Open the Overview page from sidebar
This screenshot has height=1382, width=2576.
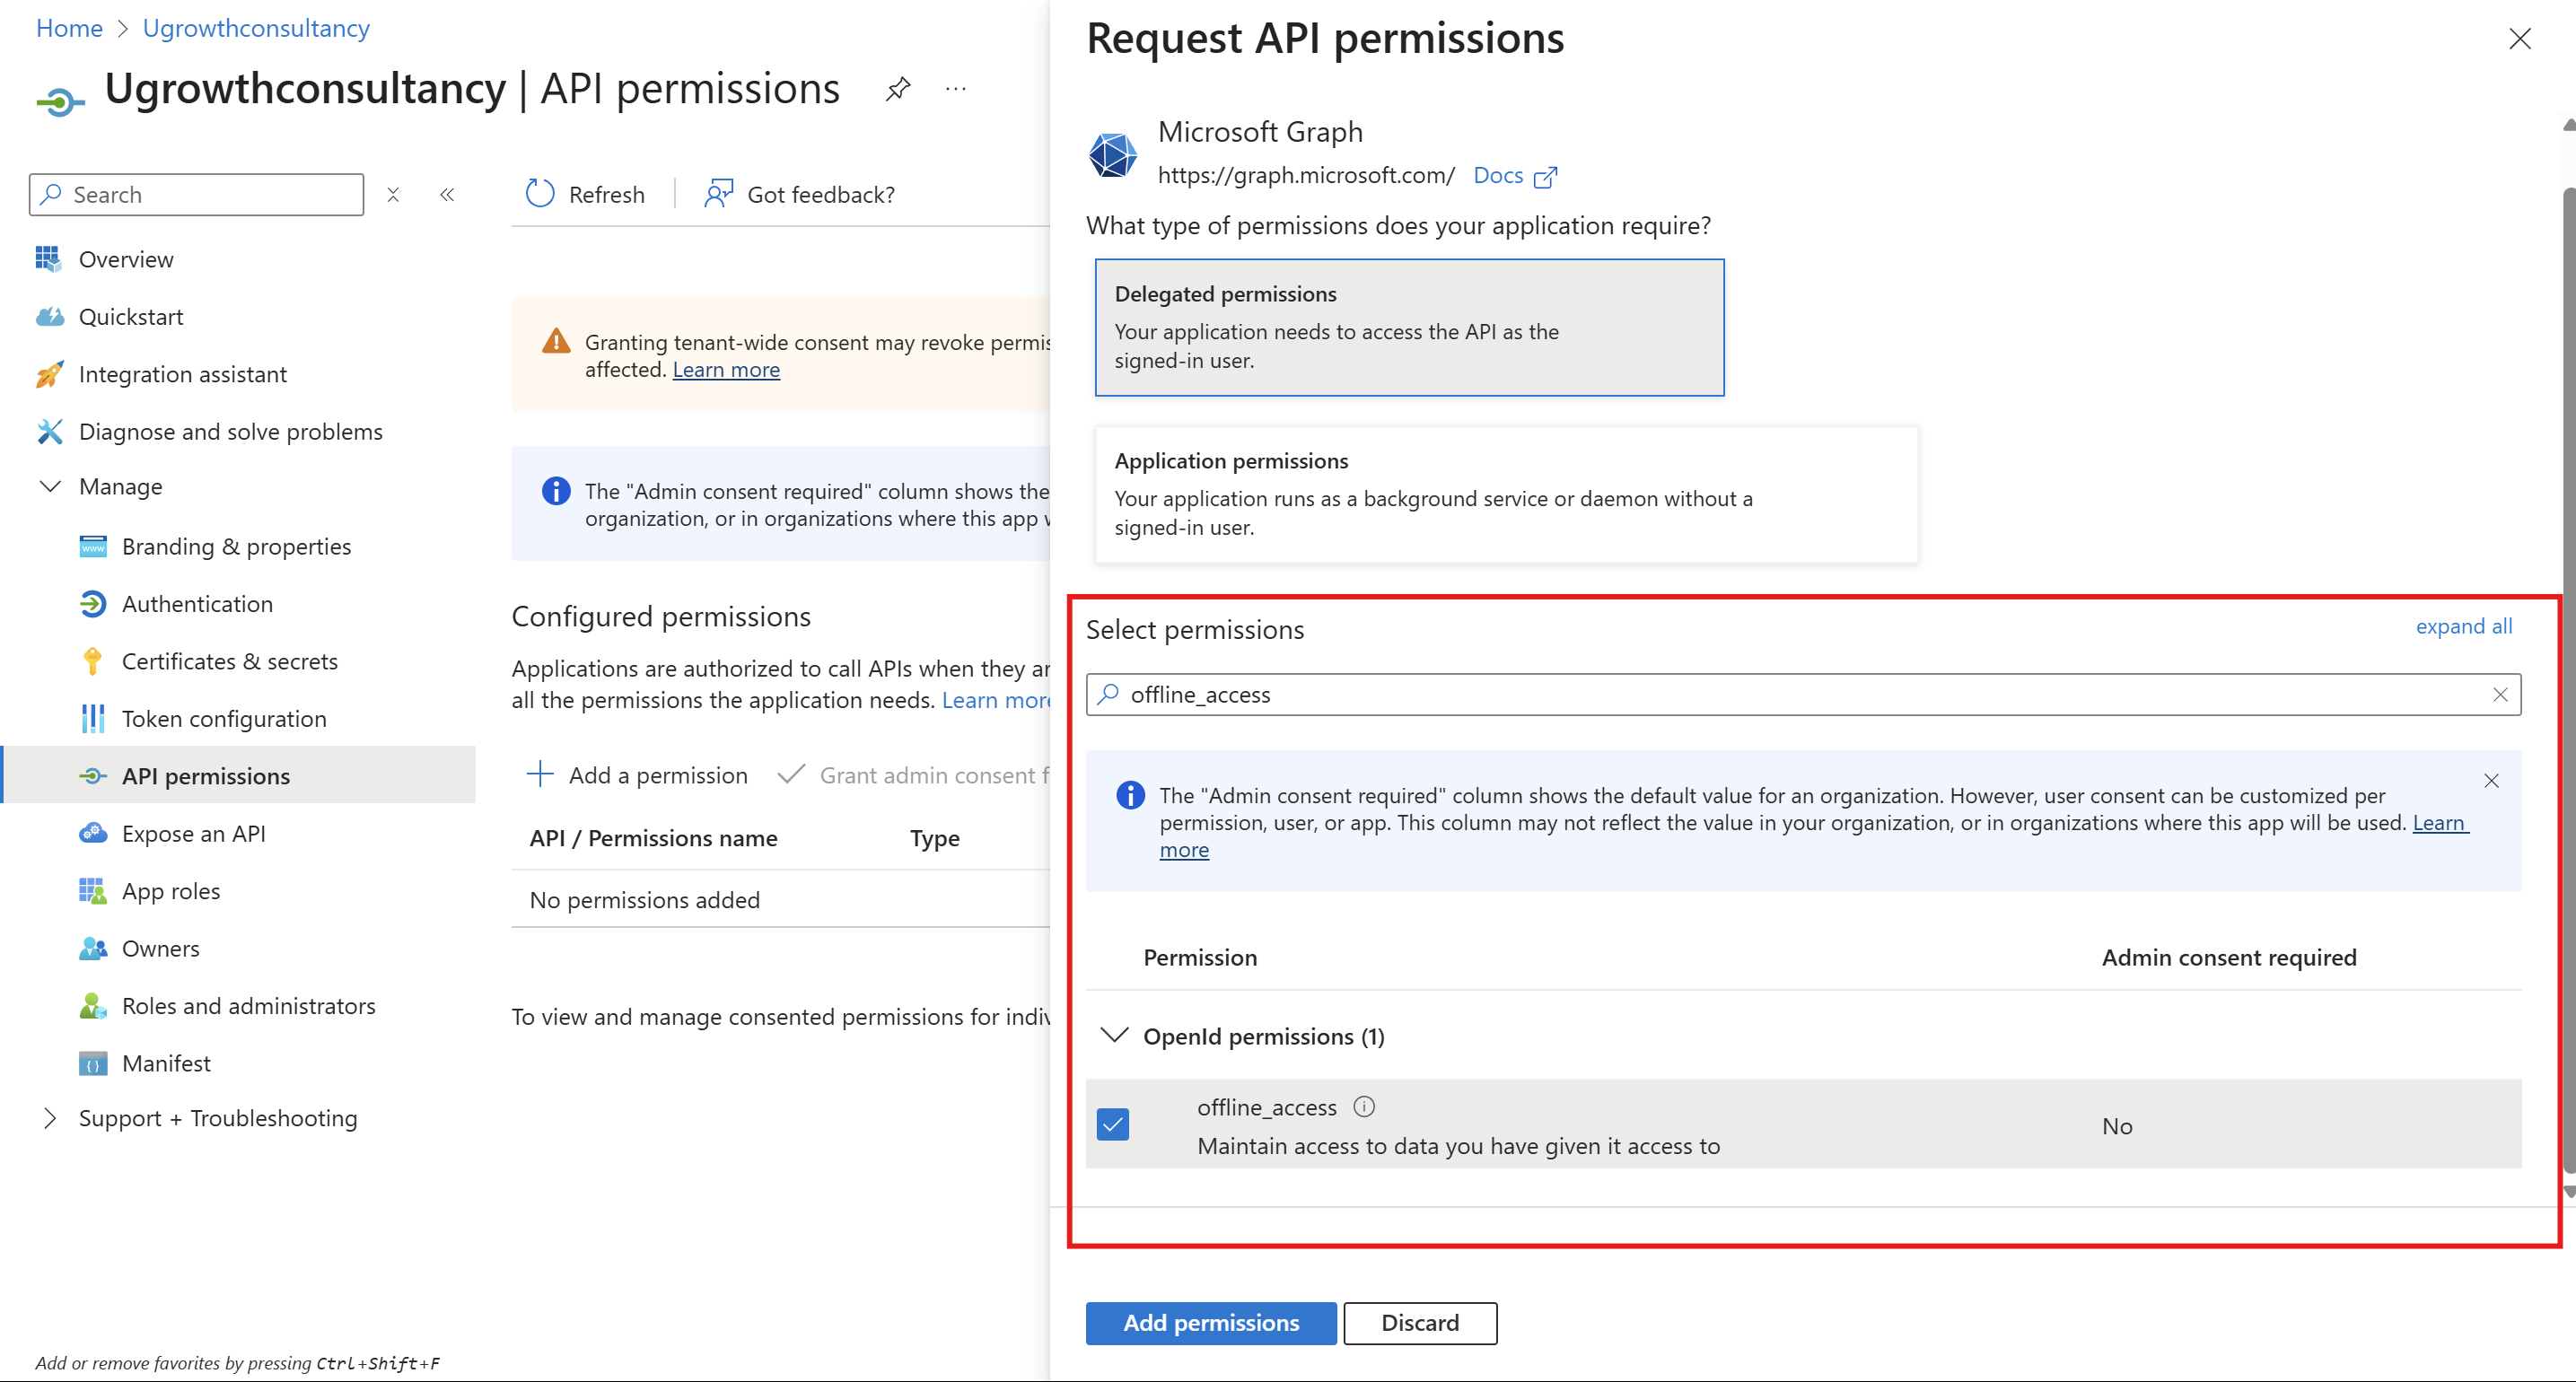pos(127,259)
